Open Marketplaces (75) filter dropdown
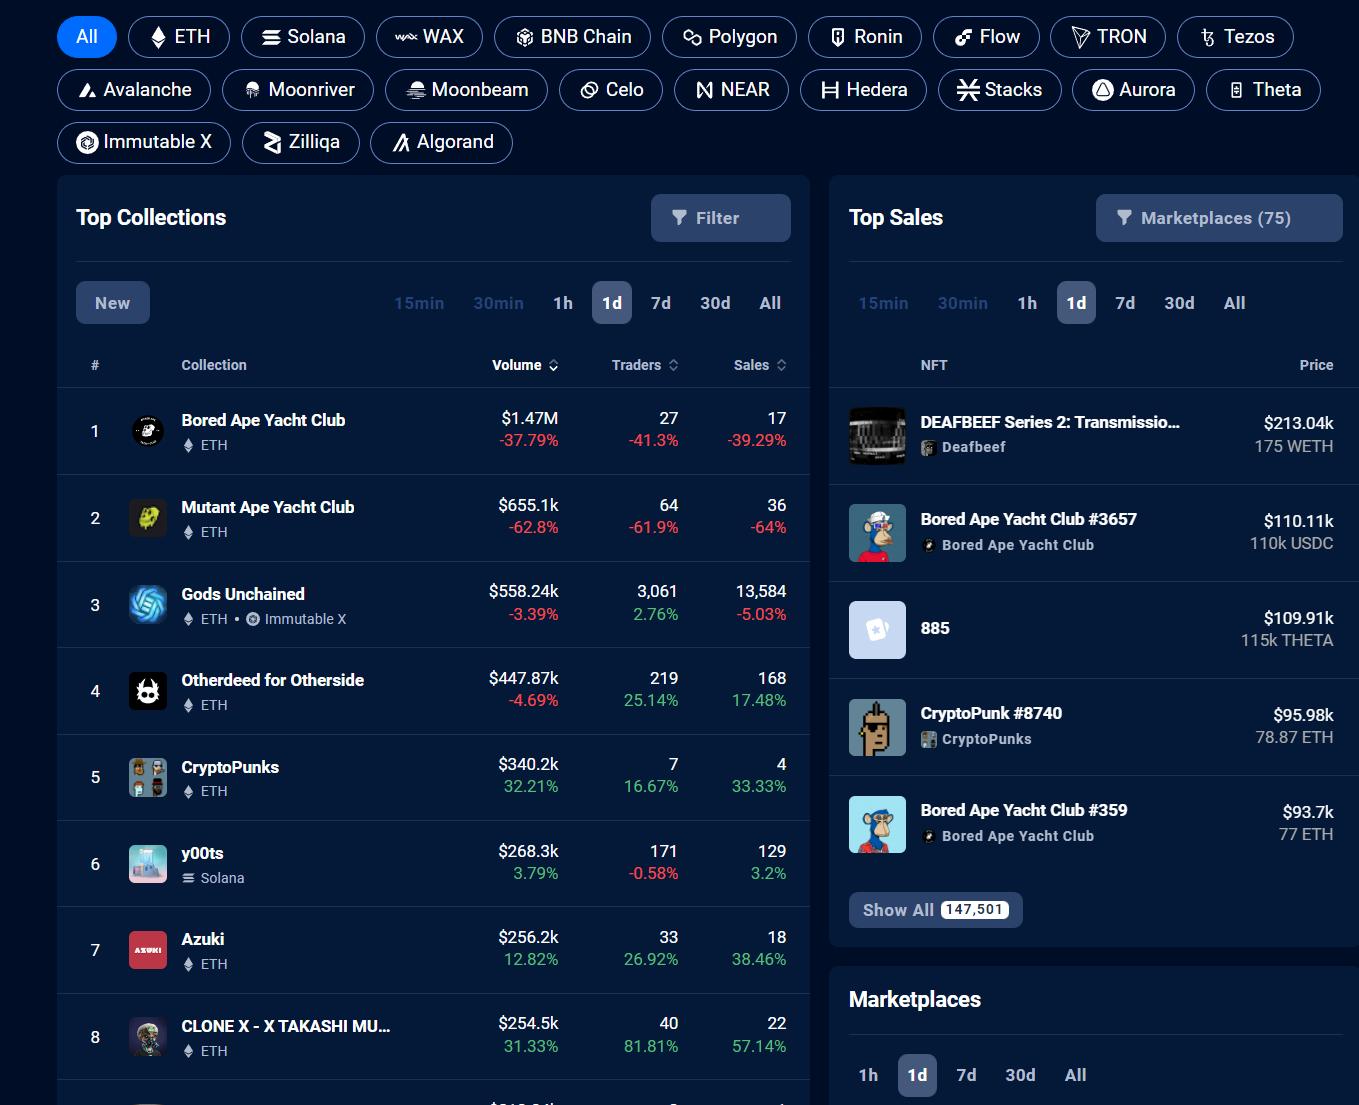This screenshot has height=1105, width=1359. click(x=1219, y=218)
